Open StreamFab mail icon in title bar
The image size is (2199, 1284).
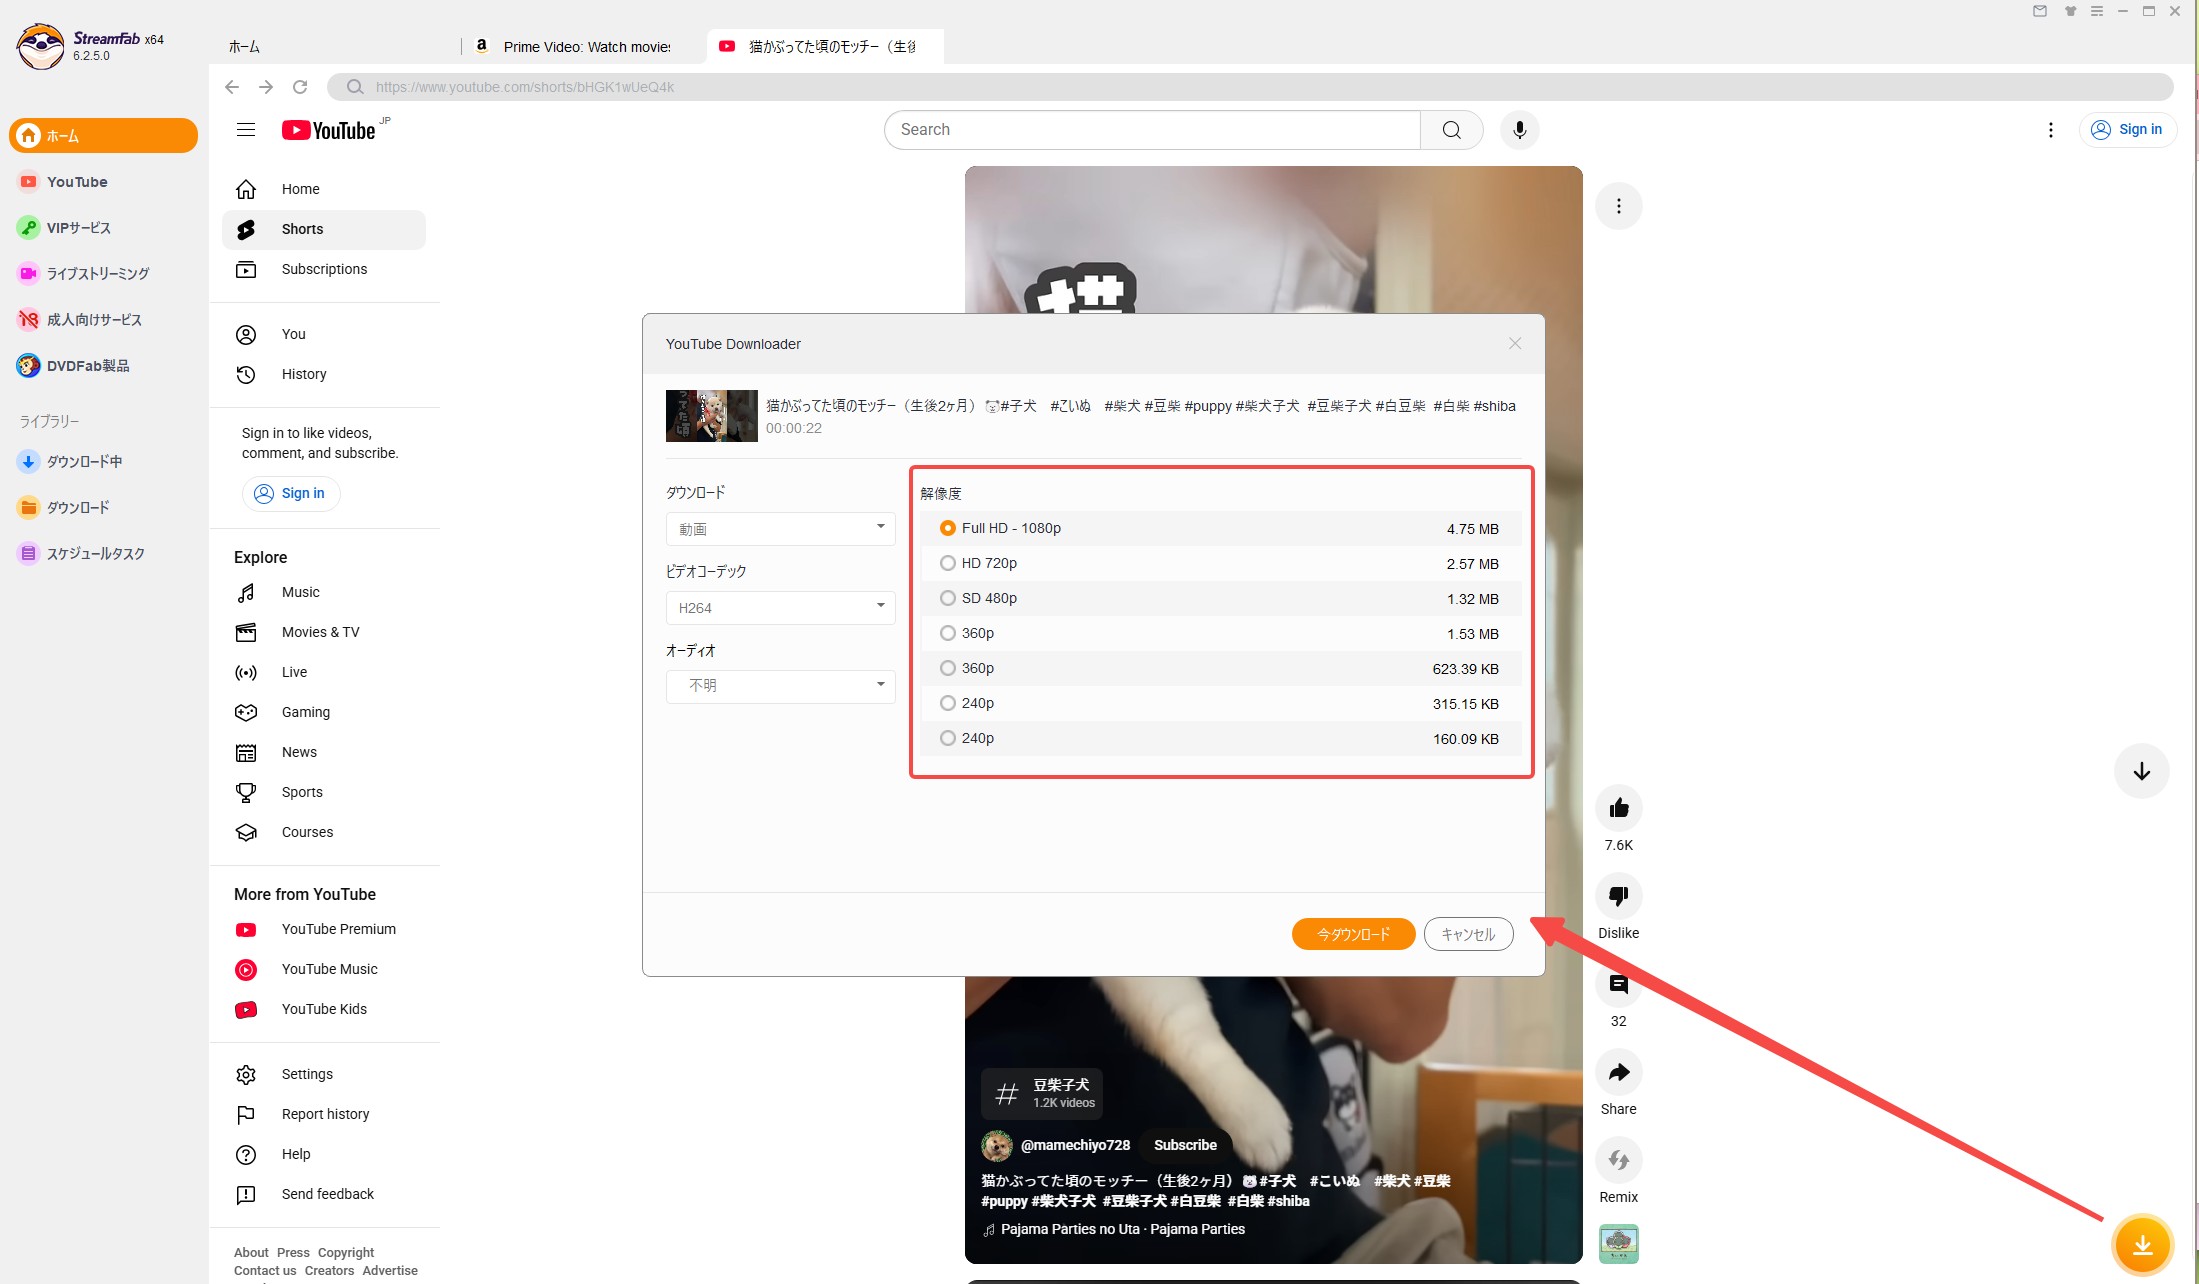(2039, 11)
